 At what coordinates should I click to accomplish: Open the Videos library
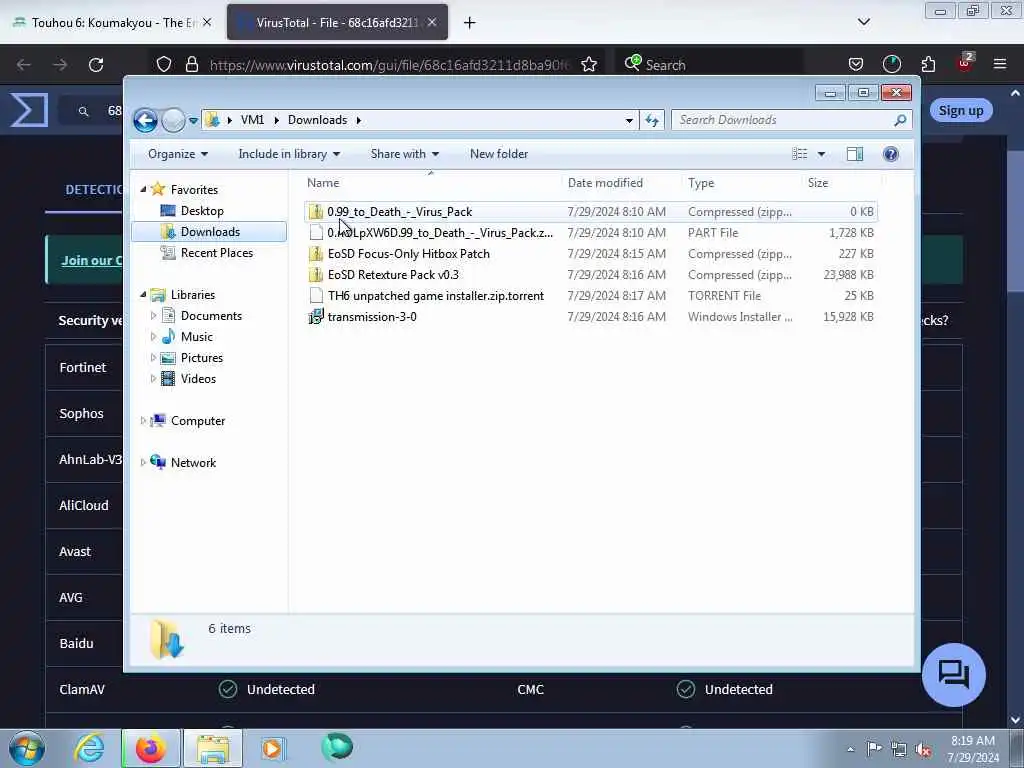(x=198, y=379)
